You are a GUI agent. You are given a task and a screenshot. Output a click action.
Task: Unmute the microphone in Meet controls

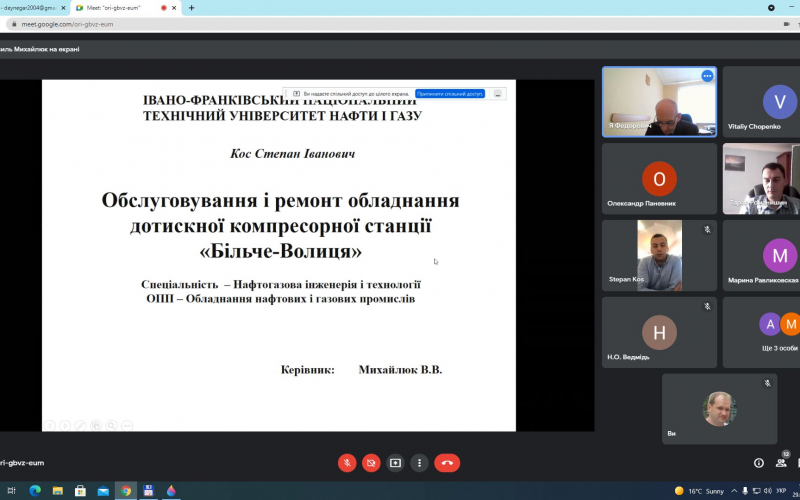coord(347,463)
